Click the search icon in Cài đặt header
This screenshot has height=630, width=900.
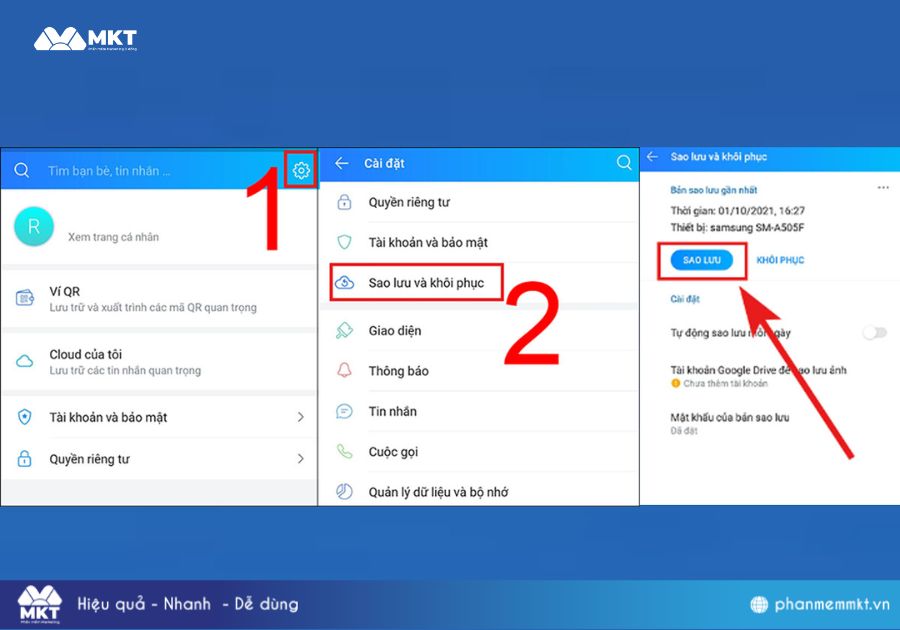(624, 163)
